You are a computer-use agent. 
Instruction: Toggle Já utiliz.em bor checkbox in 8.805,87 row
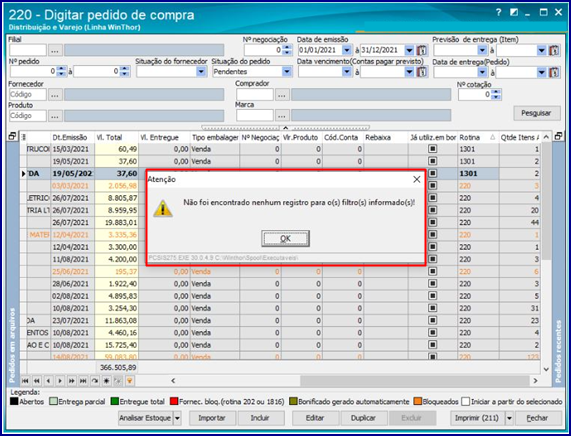pyautogui.click(x=432, y=198)
